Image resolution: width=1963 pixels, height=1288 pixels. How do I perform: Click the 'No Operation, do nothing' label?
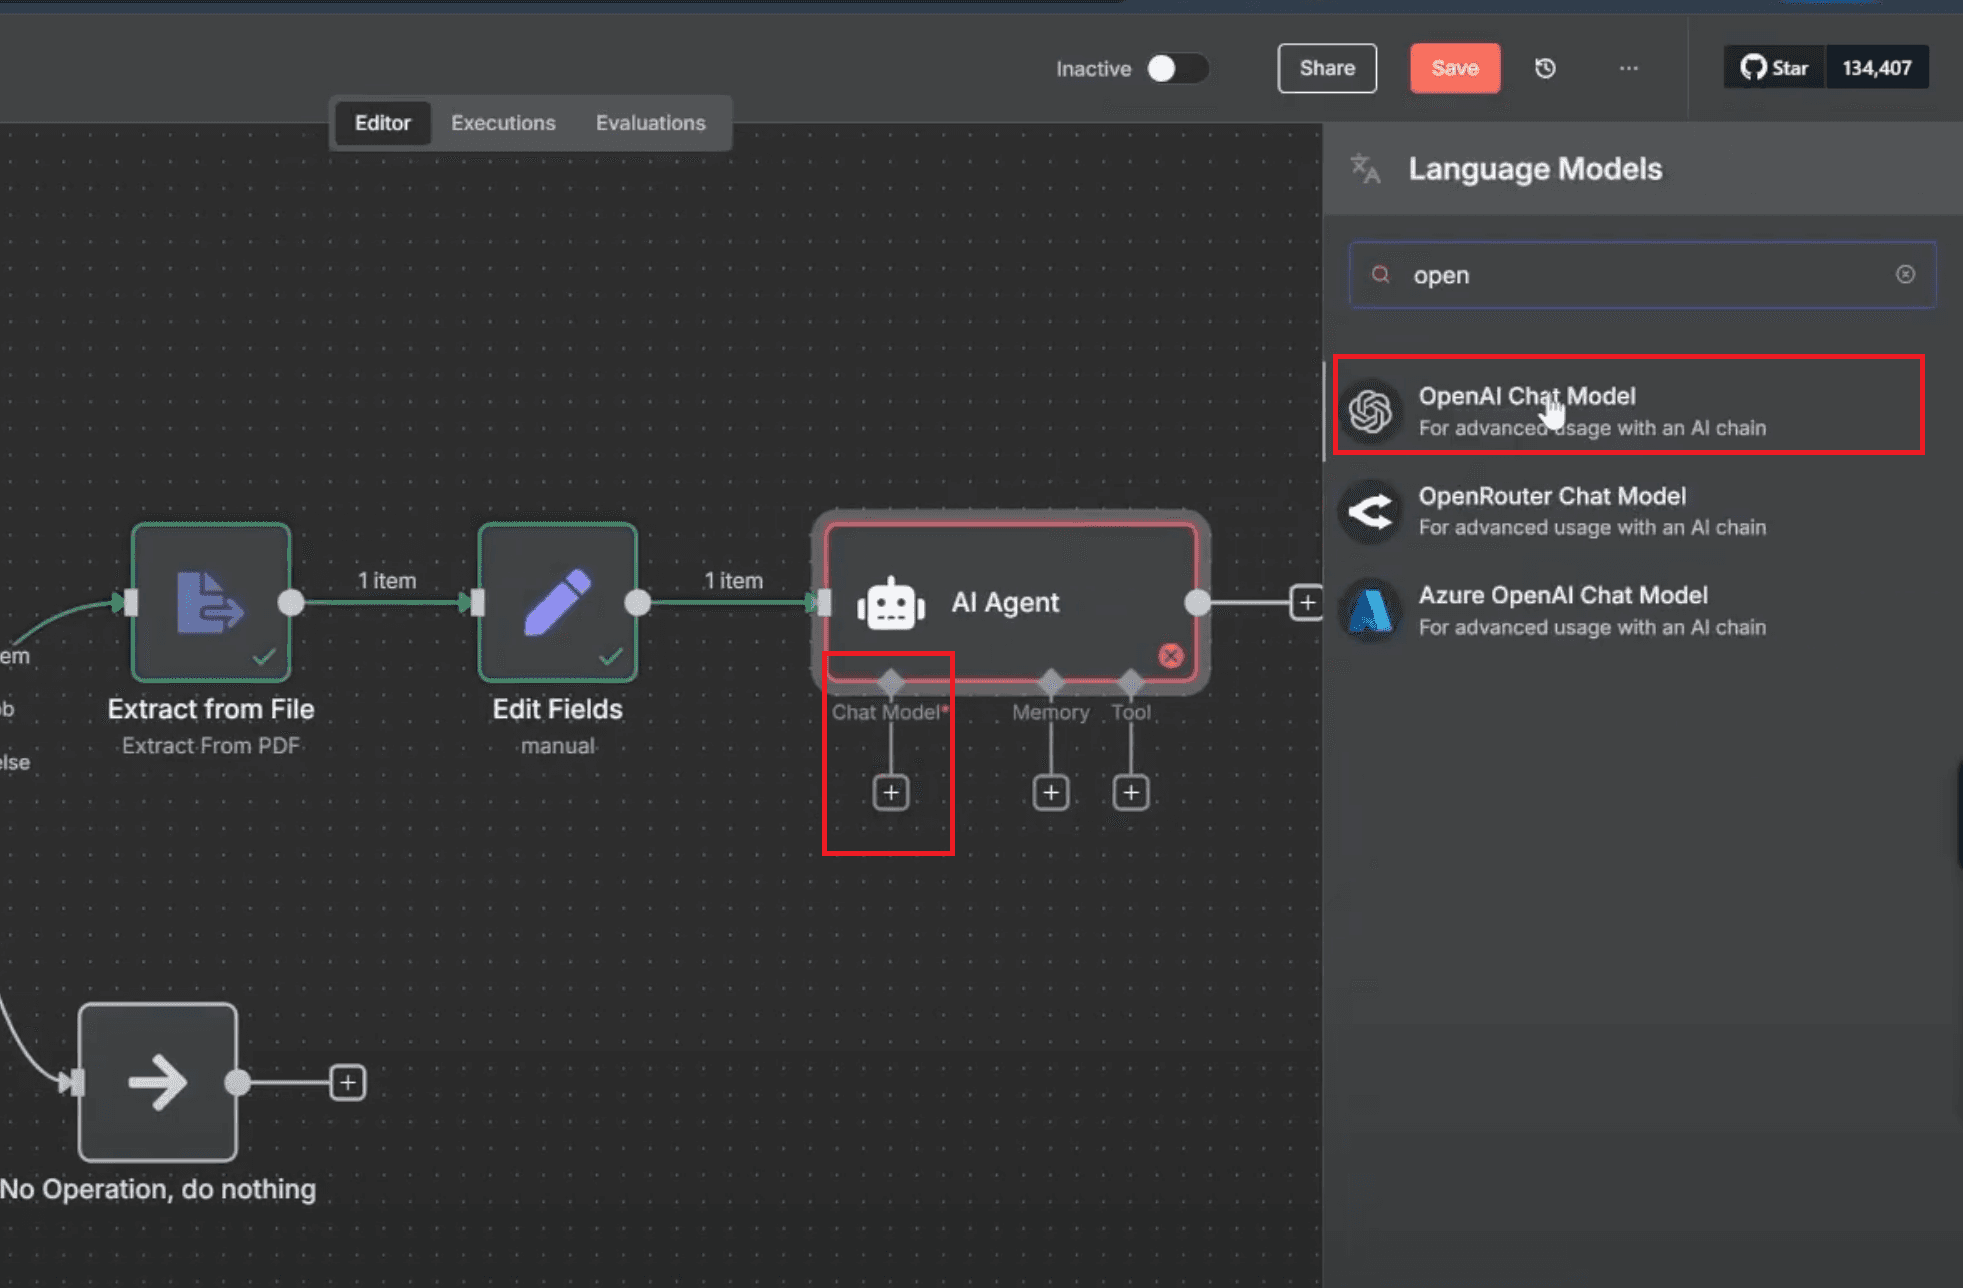[x=158, y=1189]
